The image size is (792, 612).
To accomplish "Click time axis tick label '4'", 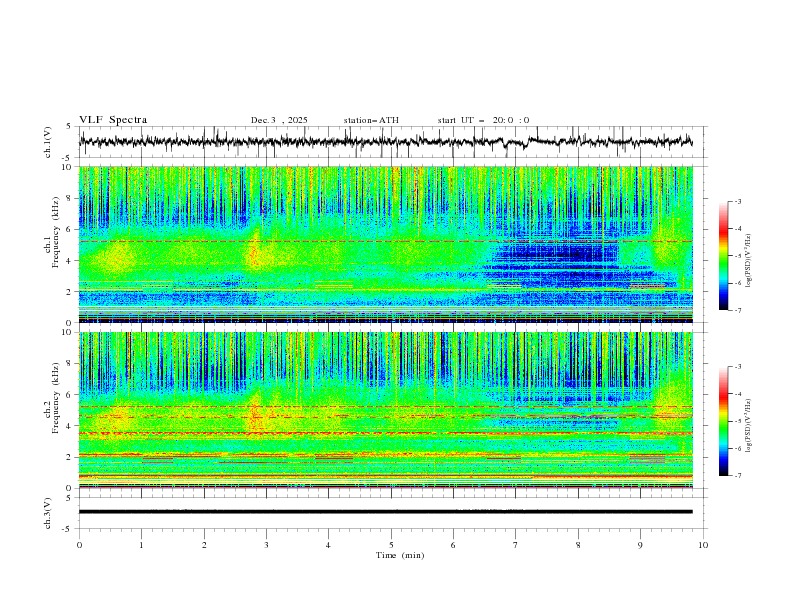I will 328,545.
